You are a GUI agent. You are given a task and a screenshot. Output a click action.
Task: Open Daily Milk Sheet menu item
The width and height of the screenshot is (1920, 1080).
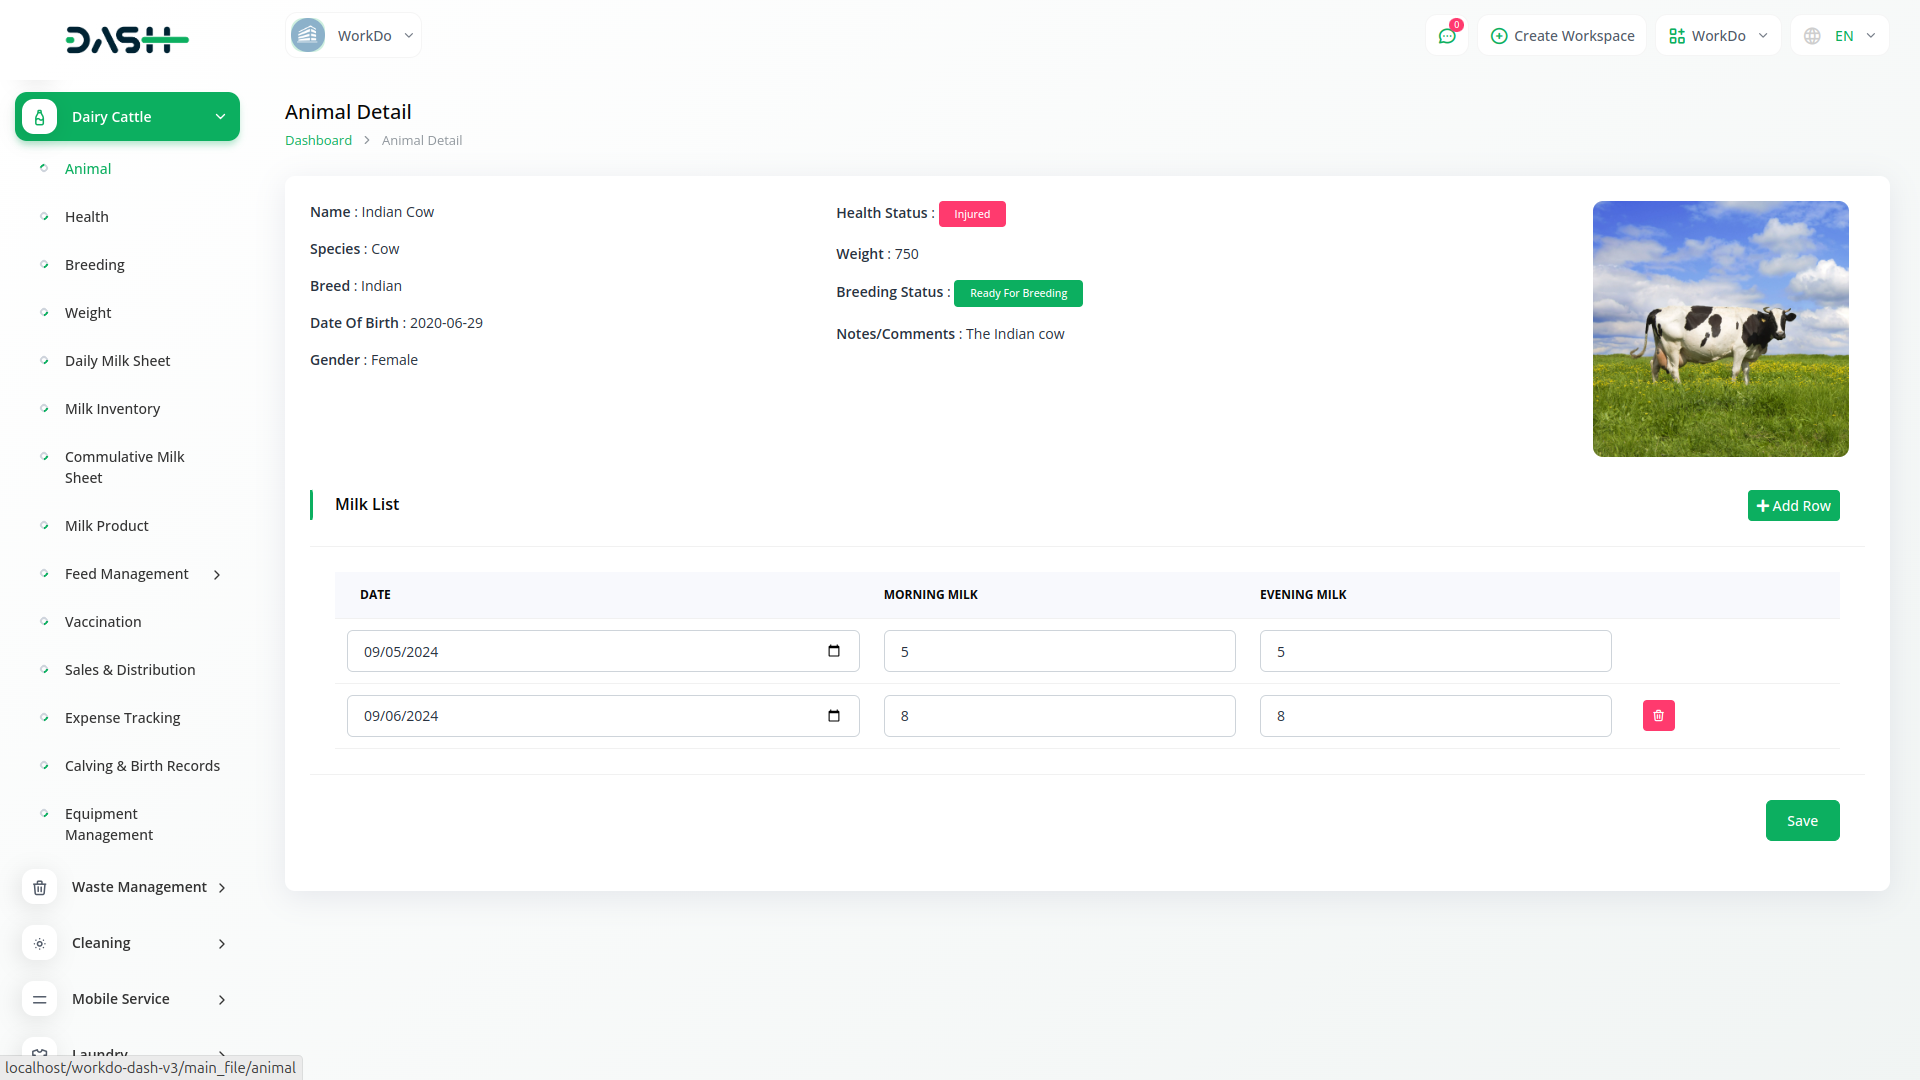117,361
